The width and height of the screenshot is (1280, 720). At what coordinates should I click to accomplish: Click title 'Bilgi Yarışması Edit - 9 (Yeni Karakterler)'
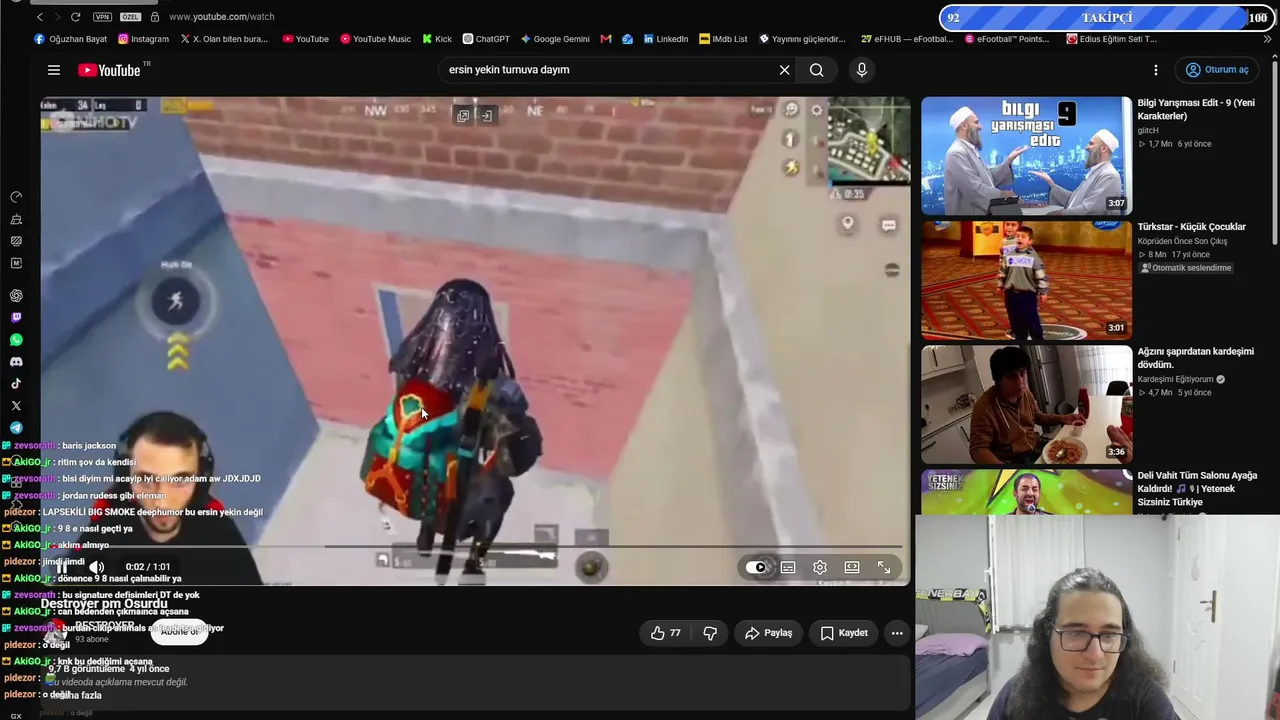(x=1196, y=109)
